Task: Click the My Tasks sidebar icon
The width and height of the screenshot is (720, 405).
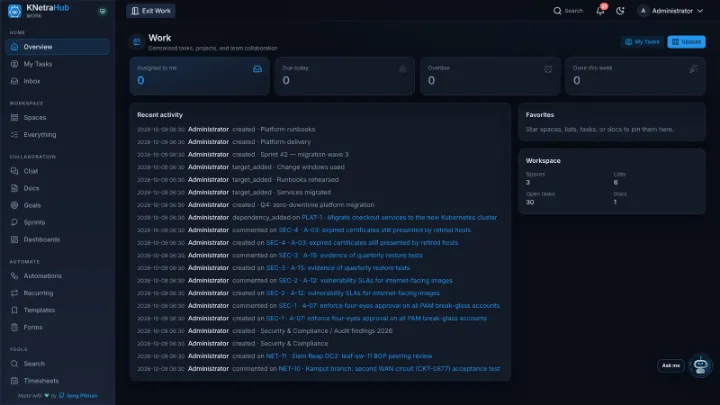Action: (14, 64)
